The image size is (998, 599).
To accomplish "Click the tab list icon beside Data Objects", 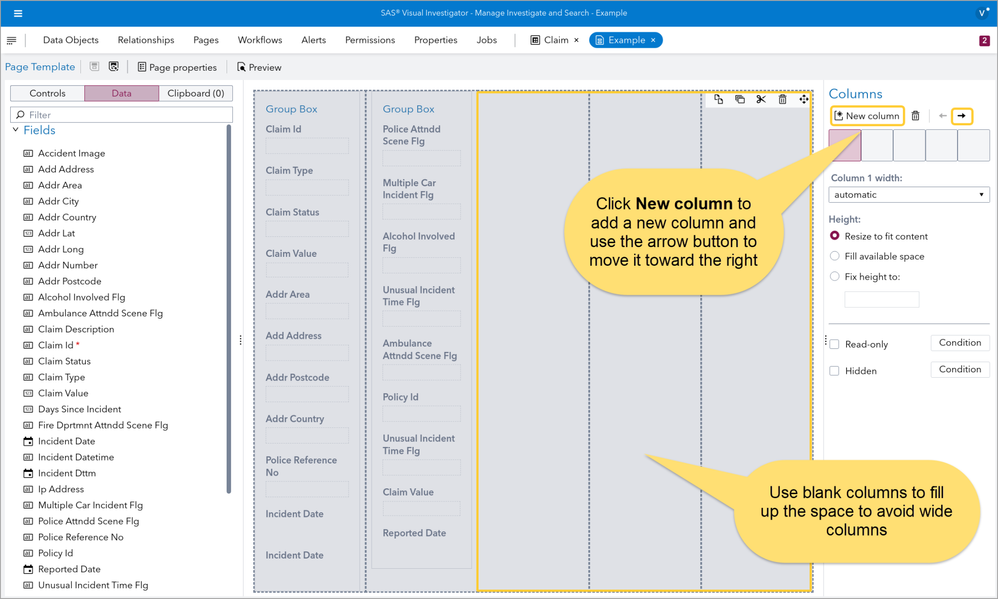I will 11,40.
